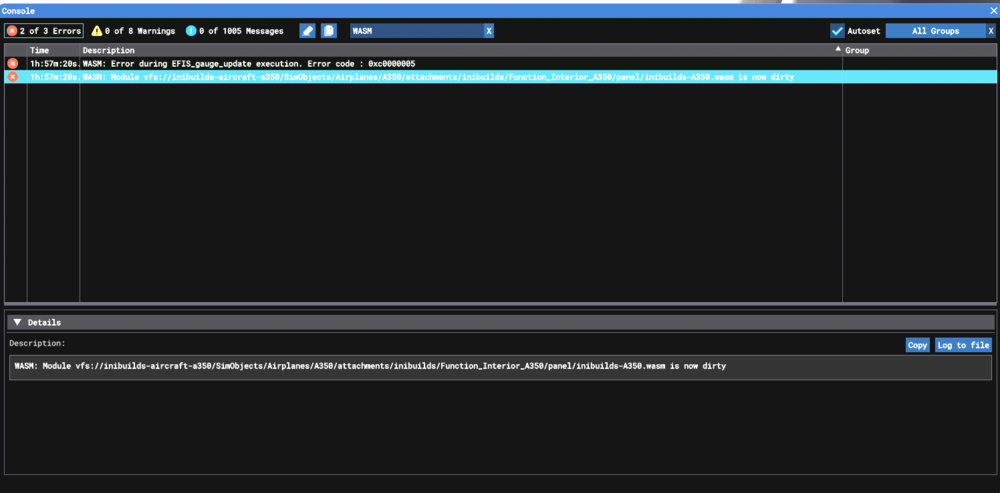Collapse the Details section triangle

pos(17,322)
